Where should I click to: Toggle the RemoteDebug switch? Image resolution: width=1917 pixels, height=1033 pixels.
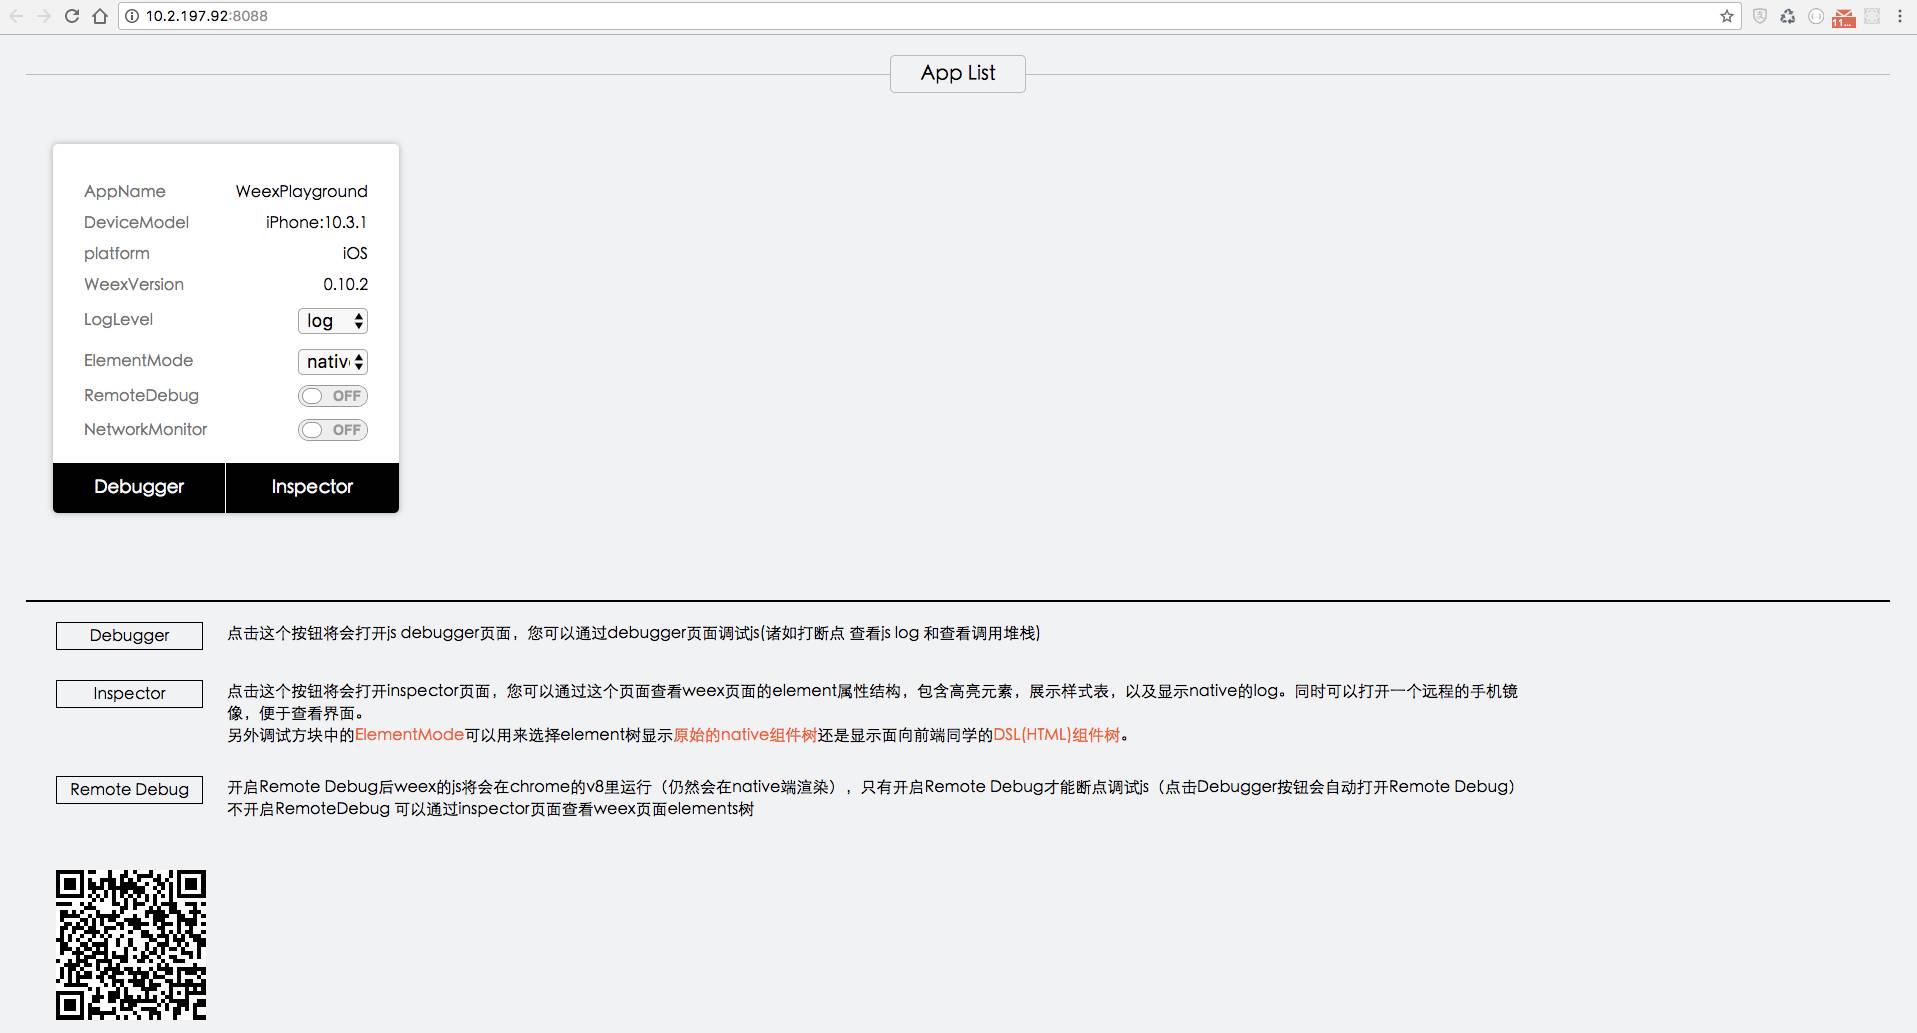point(333,396)
